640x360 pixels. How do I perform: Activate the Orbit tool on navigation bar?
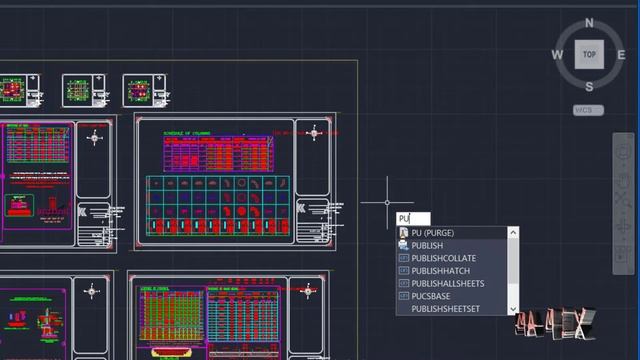(623, 227)
